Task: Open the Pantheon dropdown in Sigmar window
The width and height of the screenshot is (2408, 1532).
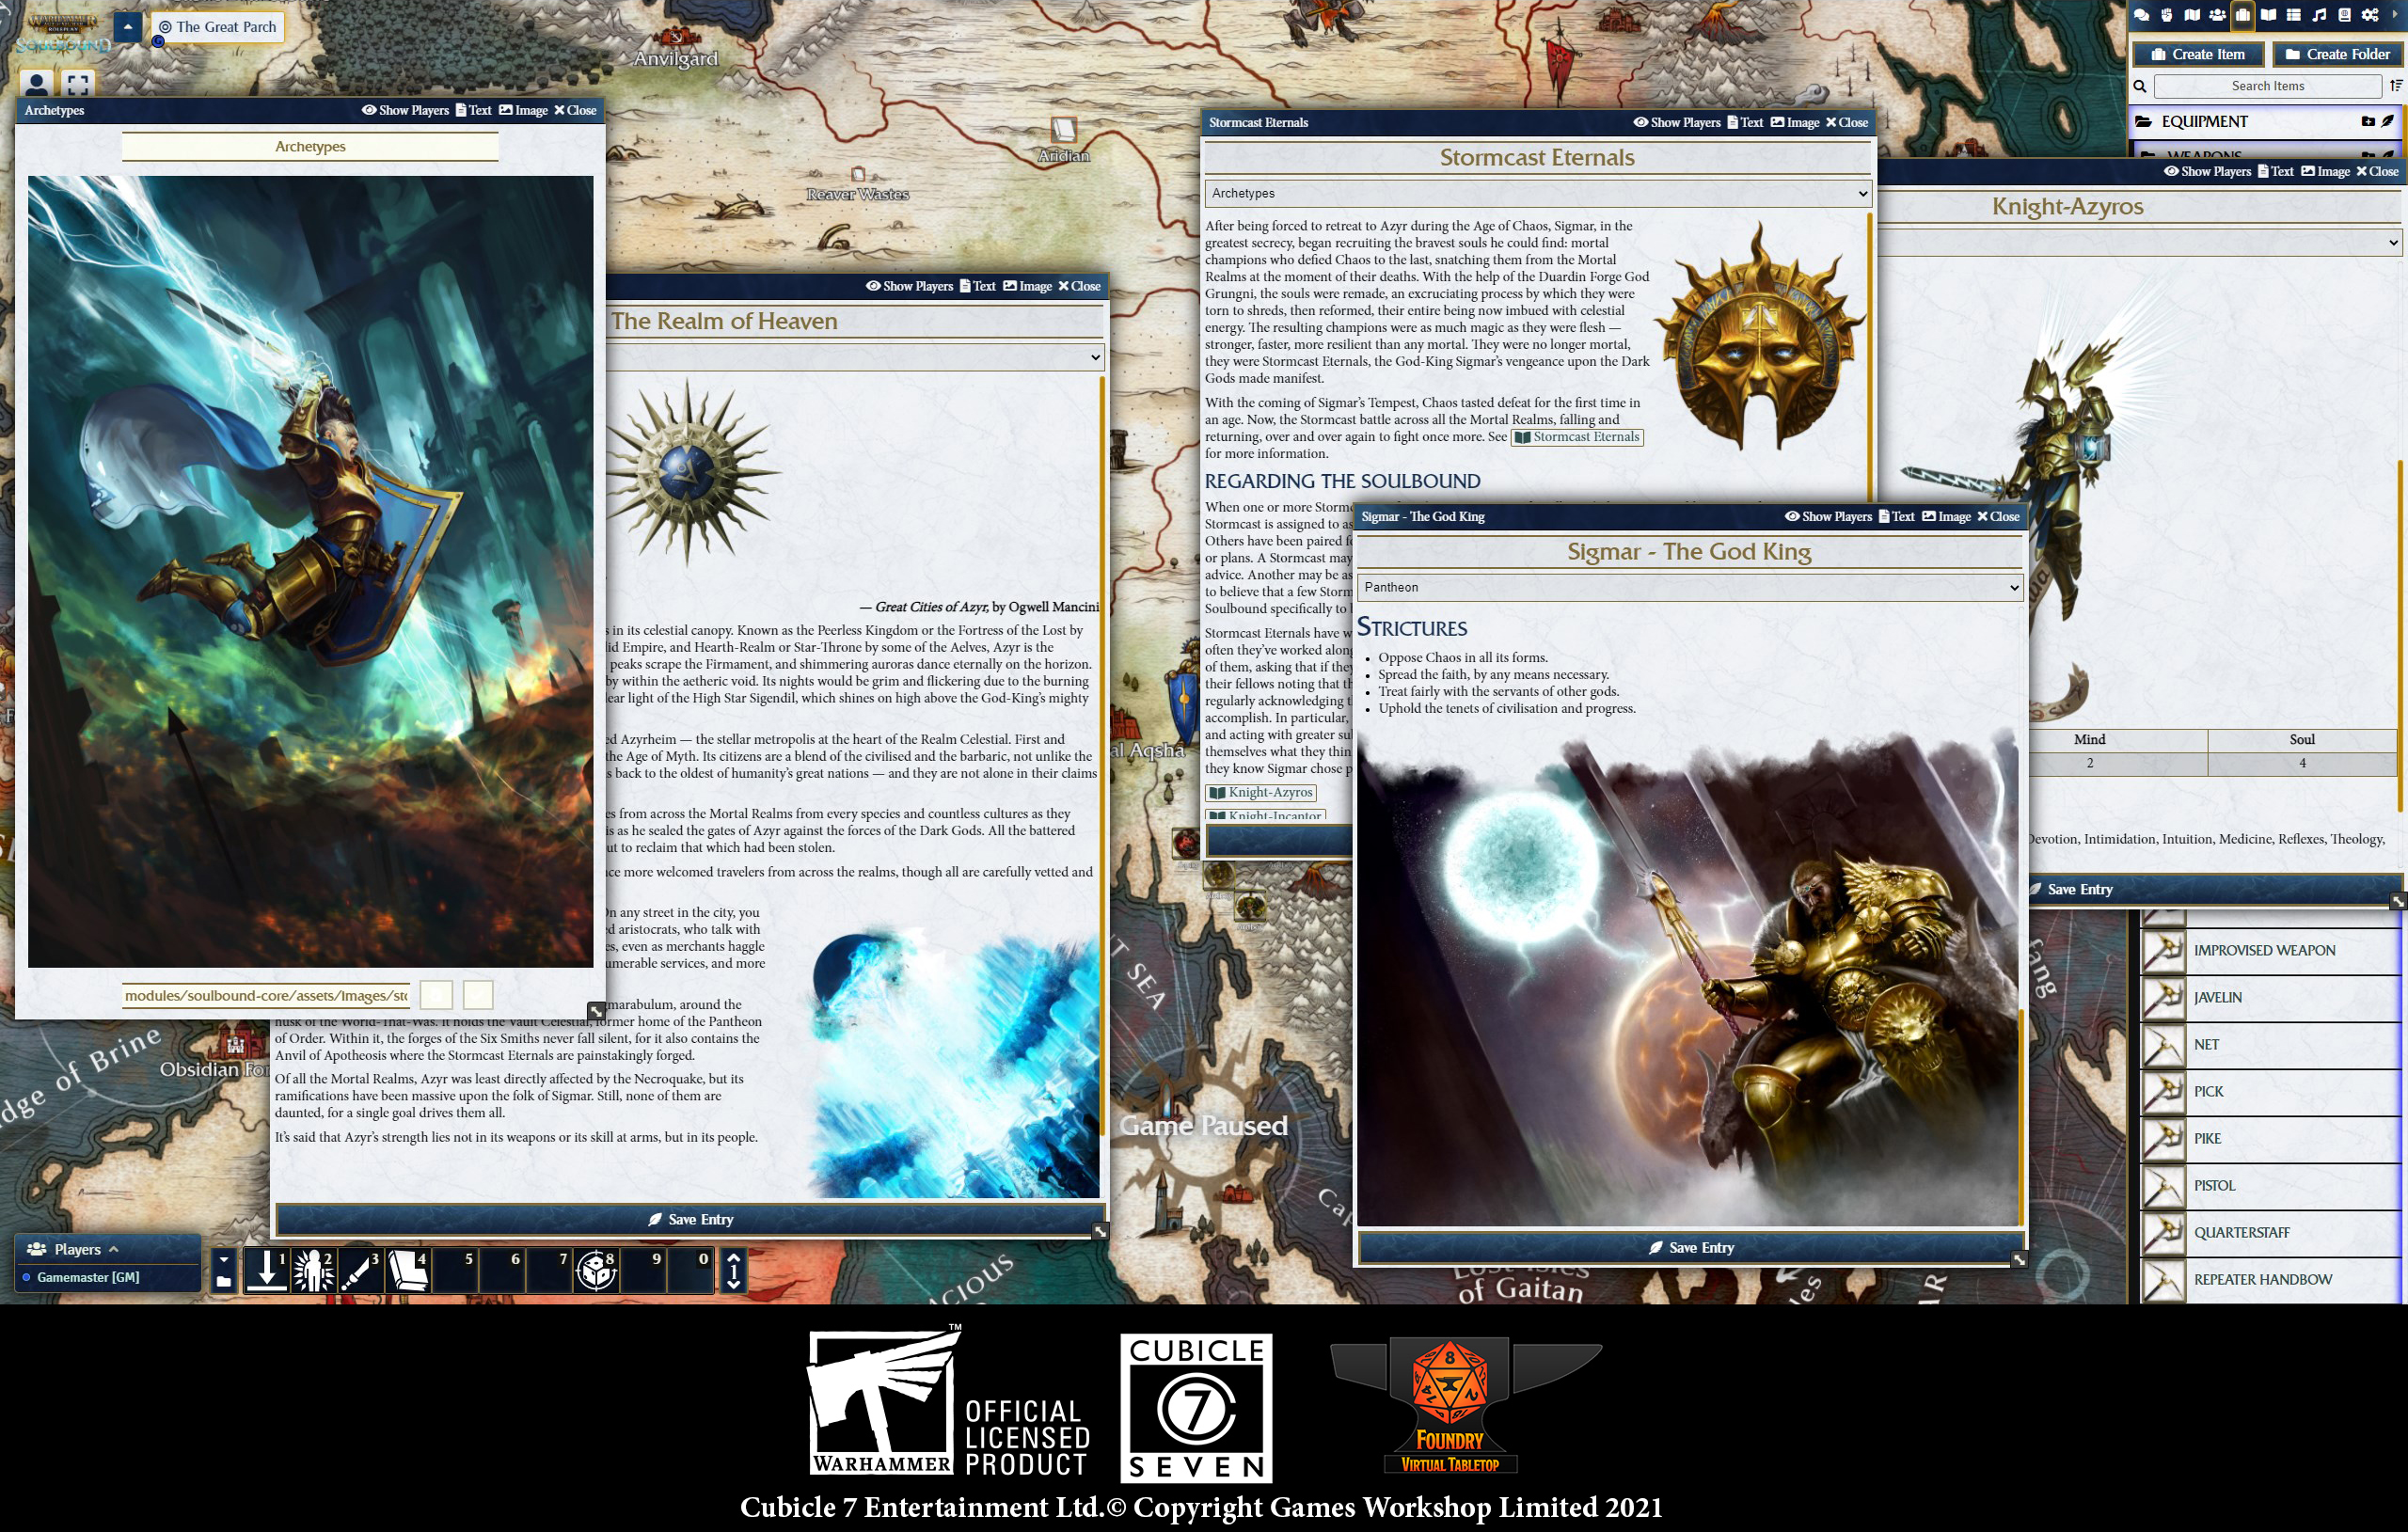Action: [x=1689, y=587]
